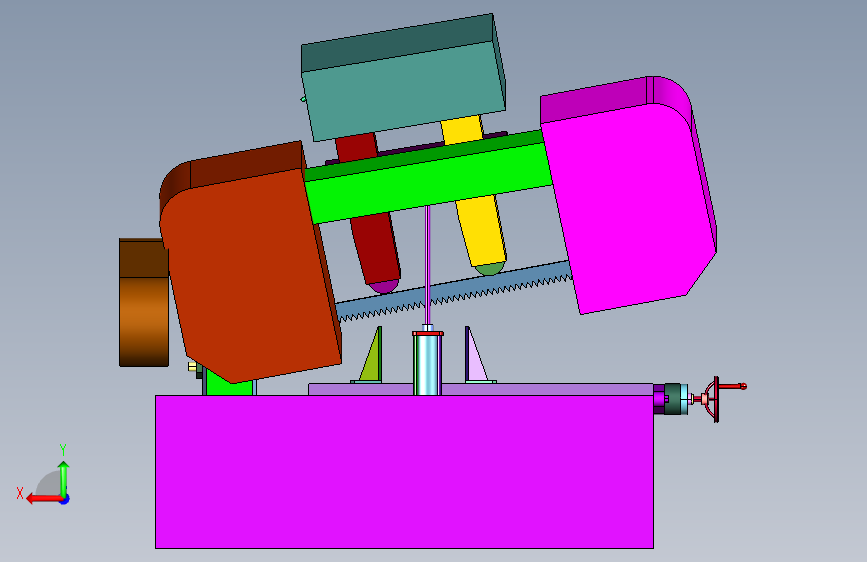Click the blue Z axis dot of the triad
This screenshot has height=562, width=867.
65,499
